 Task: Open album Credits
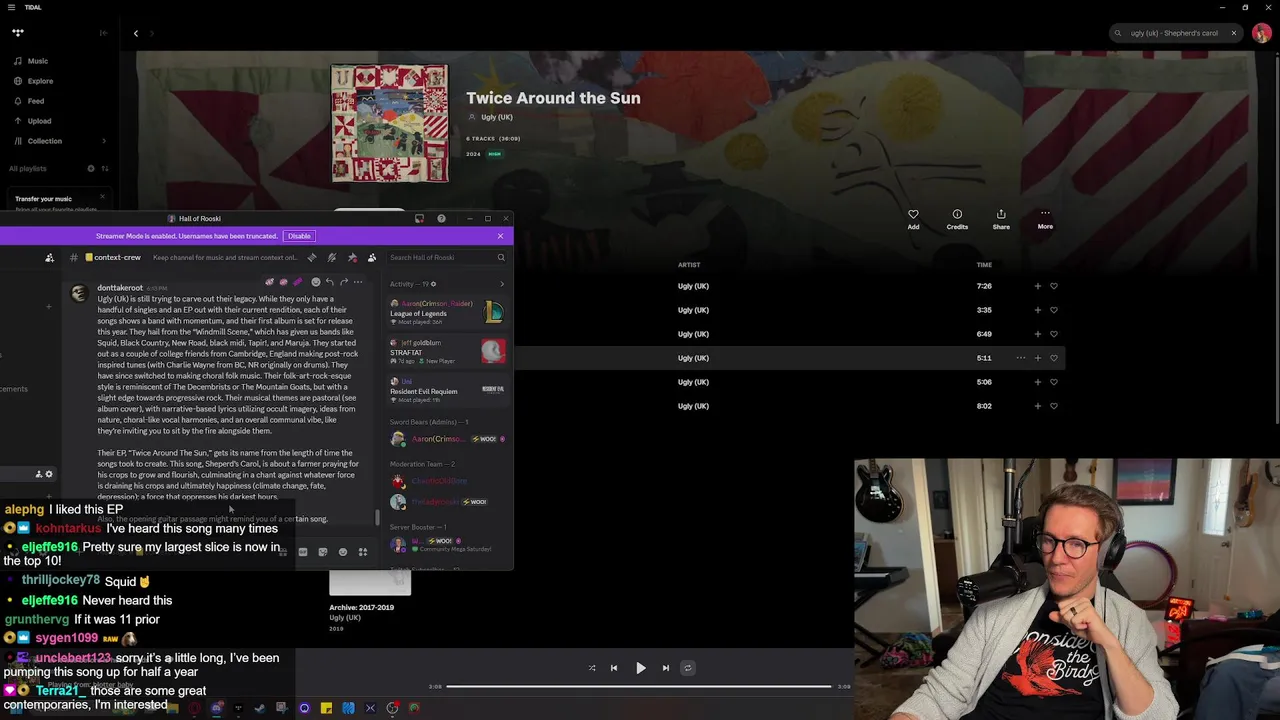pyautogui.click(x=957, y=219)
